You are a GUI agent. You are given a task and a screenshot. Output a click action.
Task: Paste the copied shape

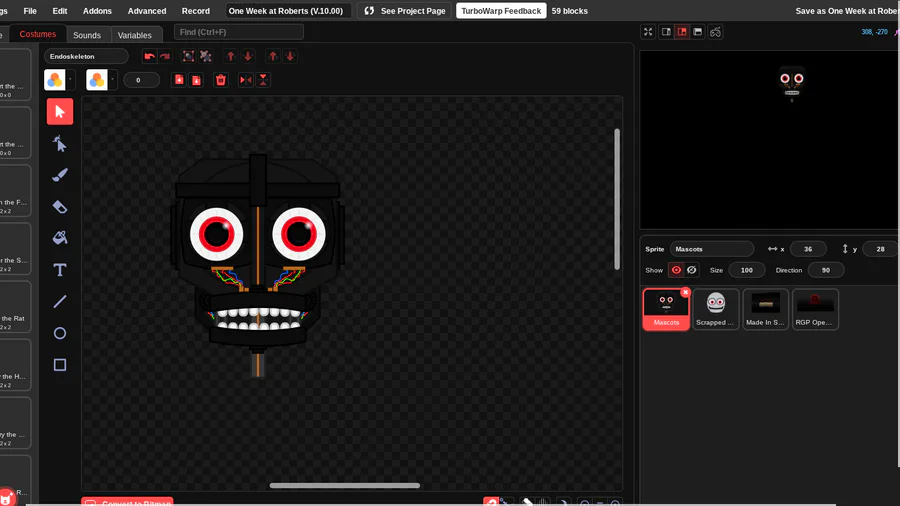point(196,80)
